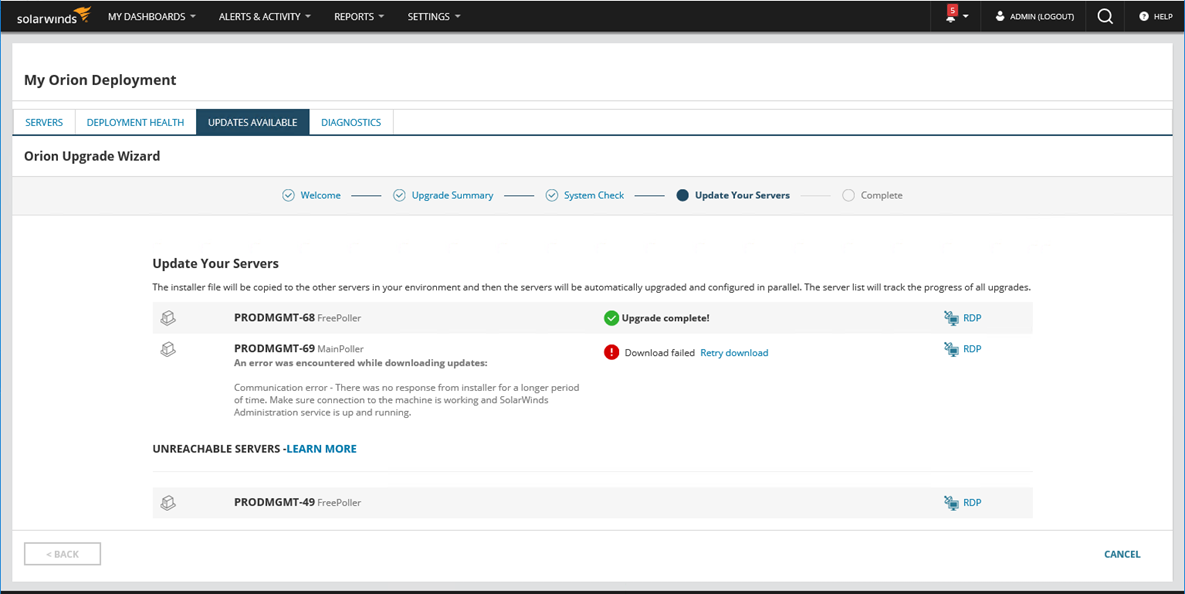Click RDP link for PRODMGMT-68

[x=972, y=318]
